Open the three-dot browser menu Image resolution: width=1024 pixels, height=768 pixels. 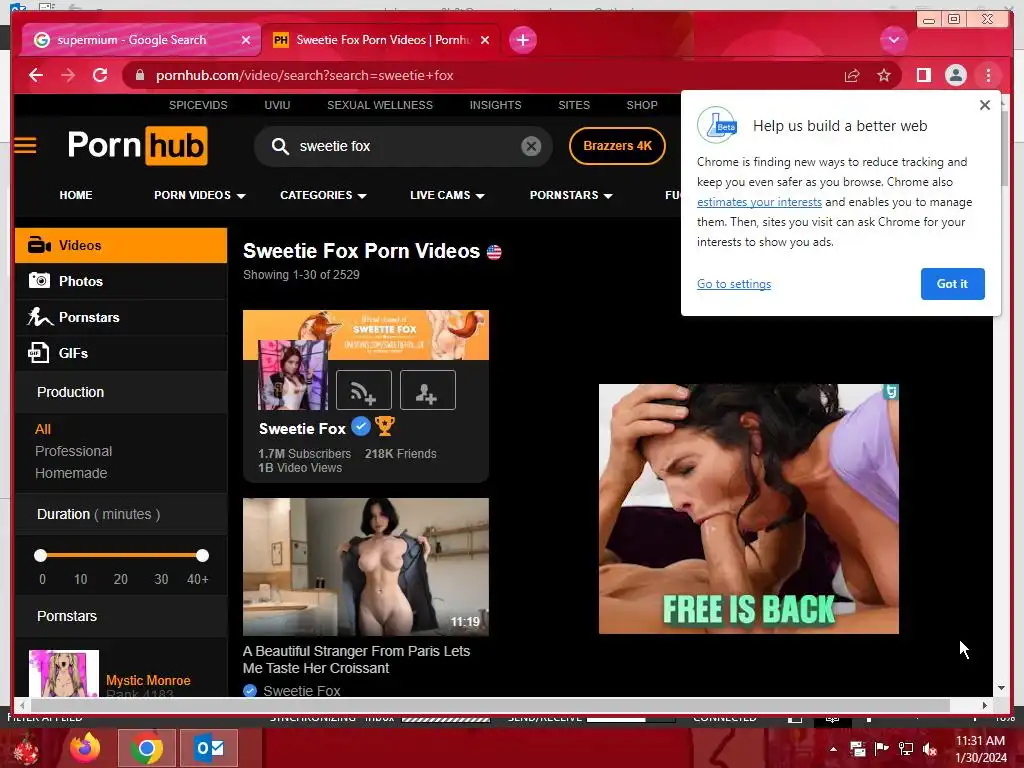pos(988,75)
